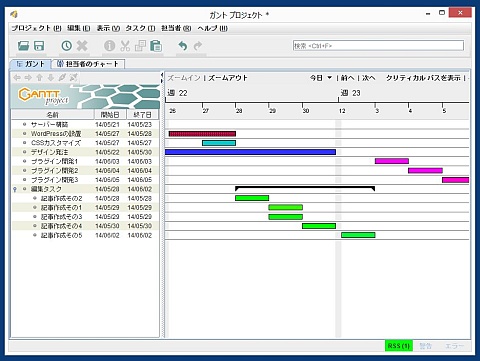Click the Move task up arrow icon
Image resolution: width=480 pixels, height=361 pixels.
pos(39,78)
